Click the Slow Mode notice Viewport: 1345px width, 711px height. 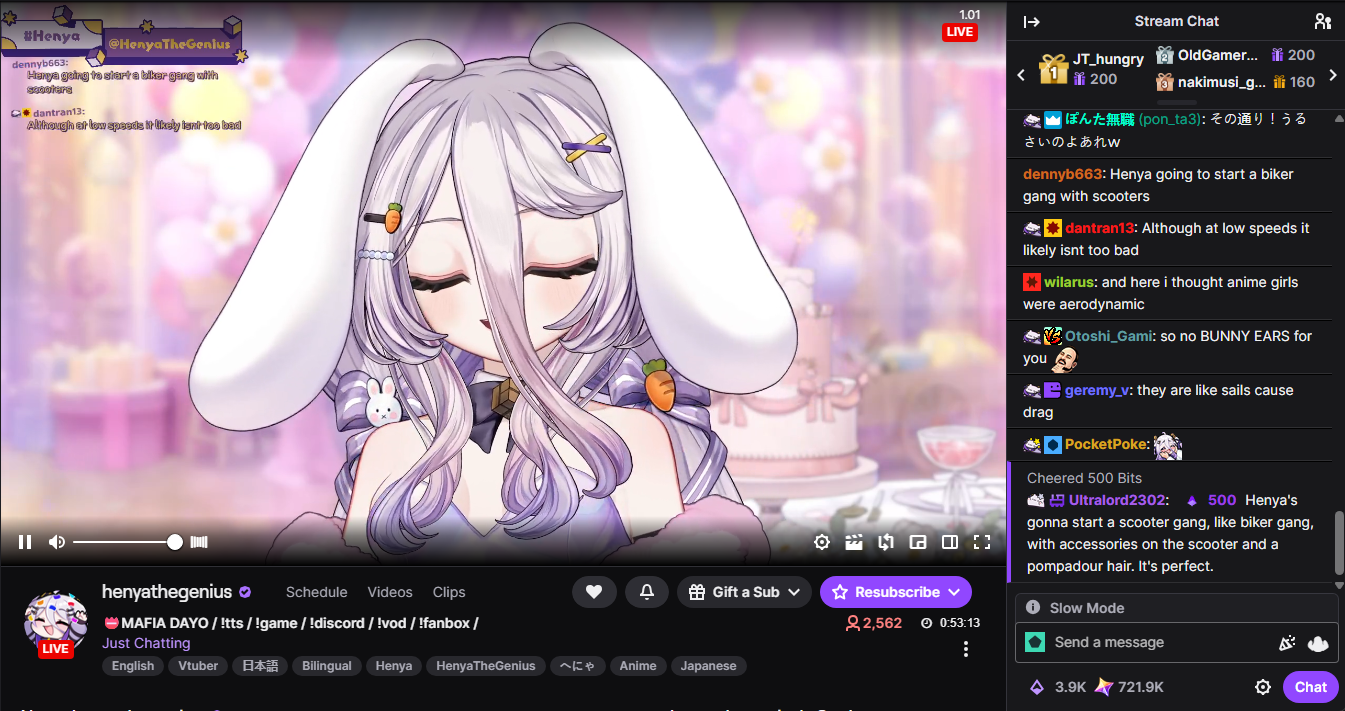[x=1176, y=608]
